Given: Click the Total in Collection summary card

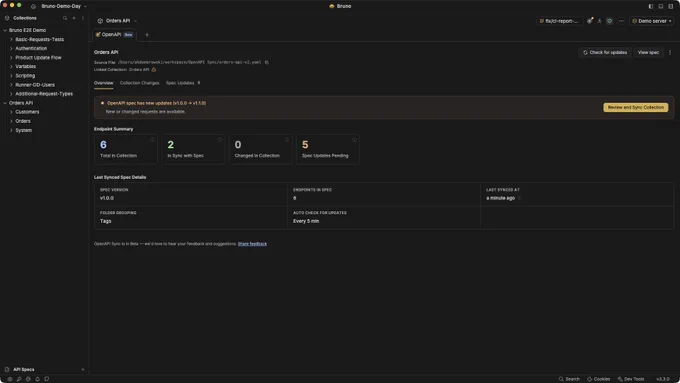Looking at the screenshot, I should [x=126, y=149].
